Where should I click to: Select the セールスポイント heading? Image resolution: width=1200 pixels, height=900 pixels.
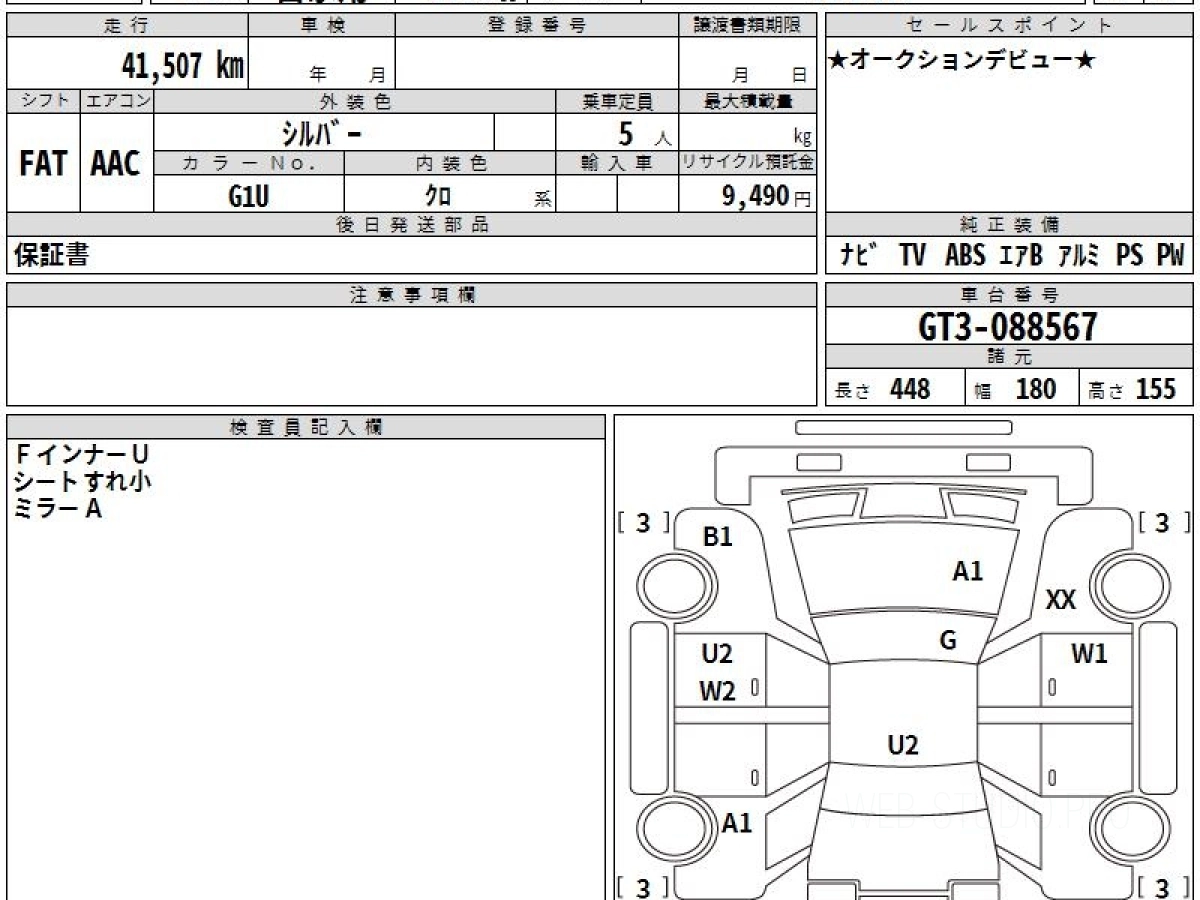click(1010, 26)
